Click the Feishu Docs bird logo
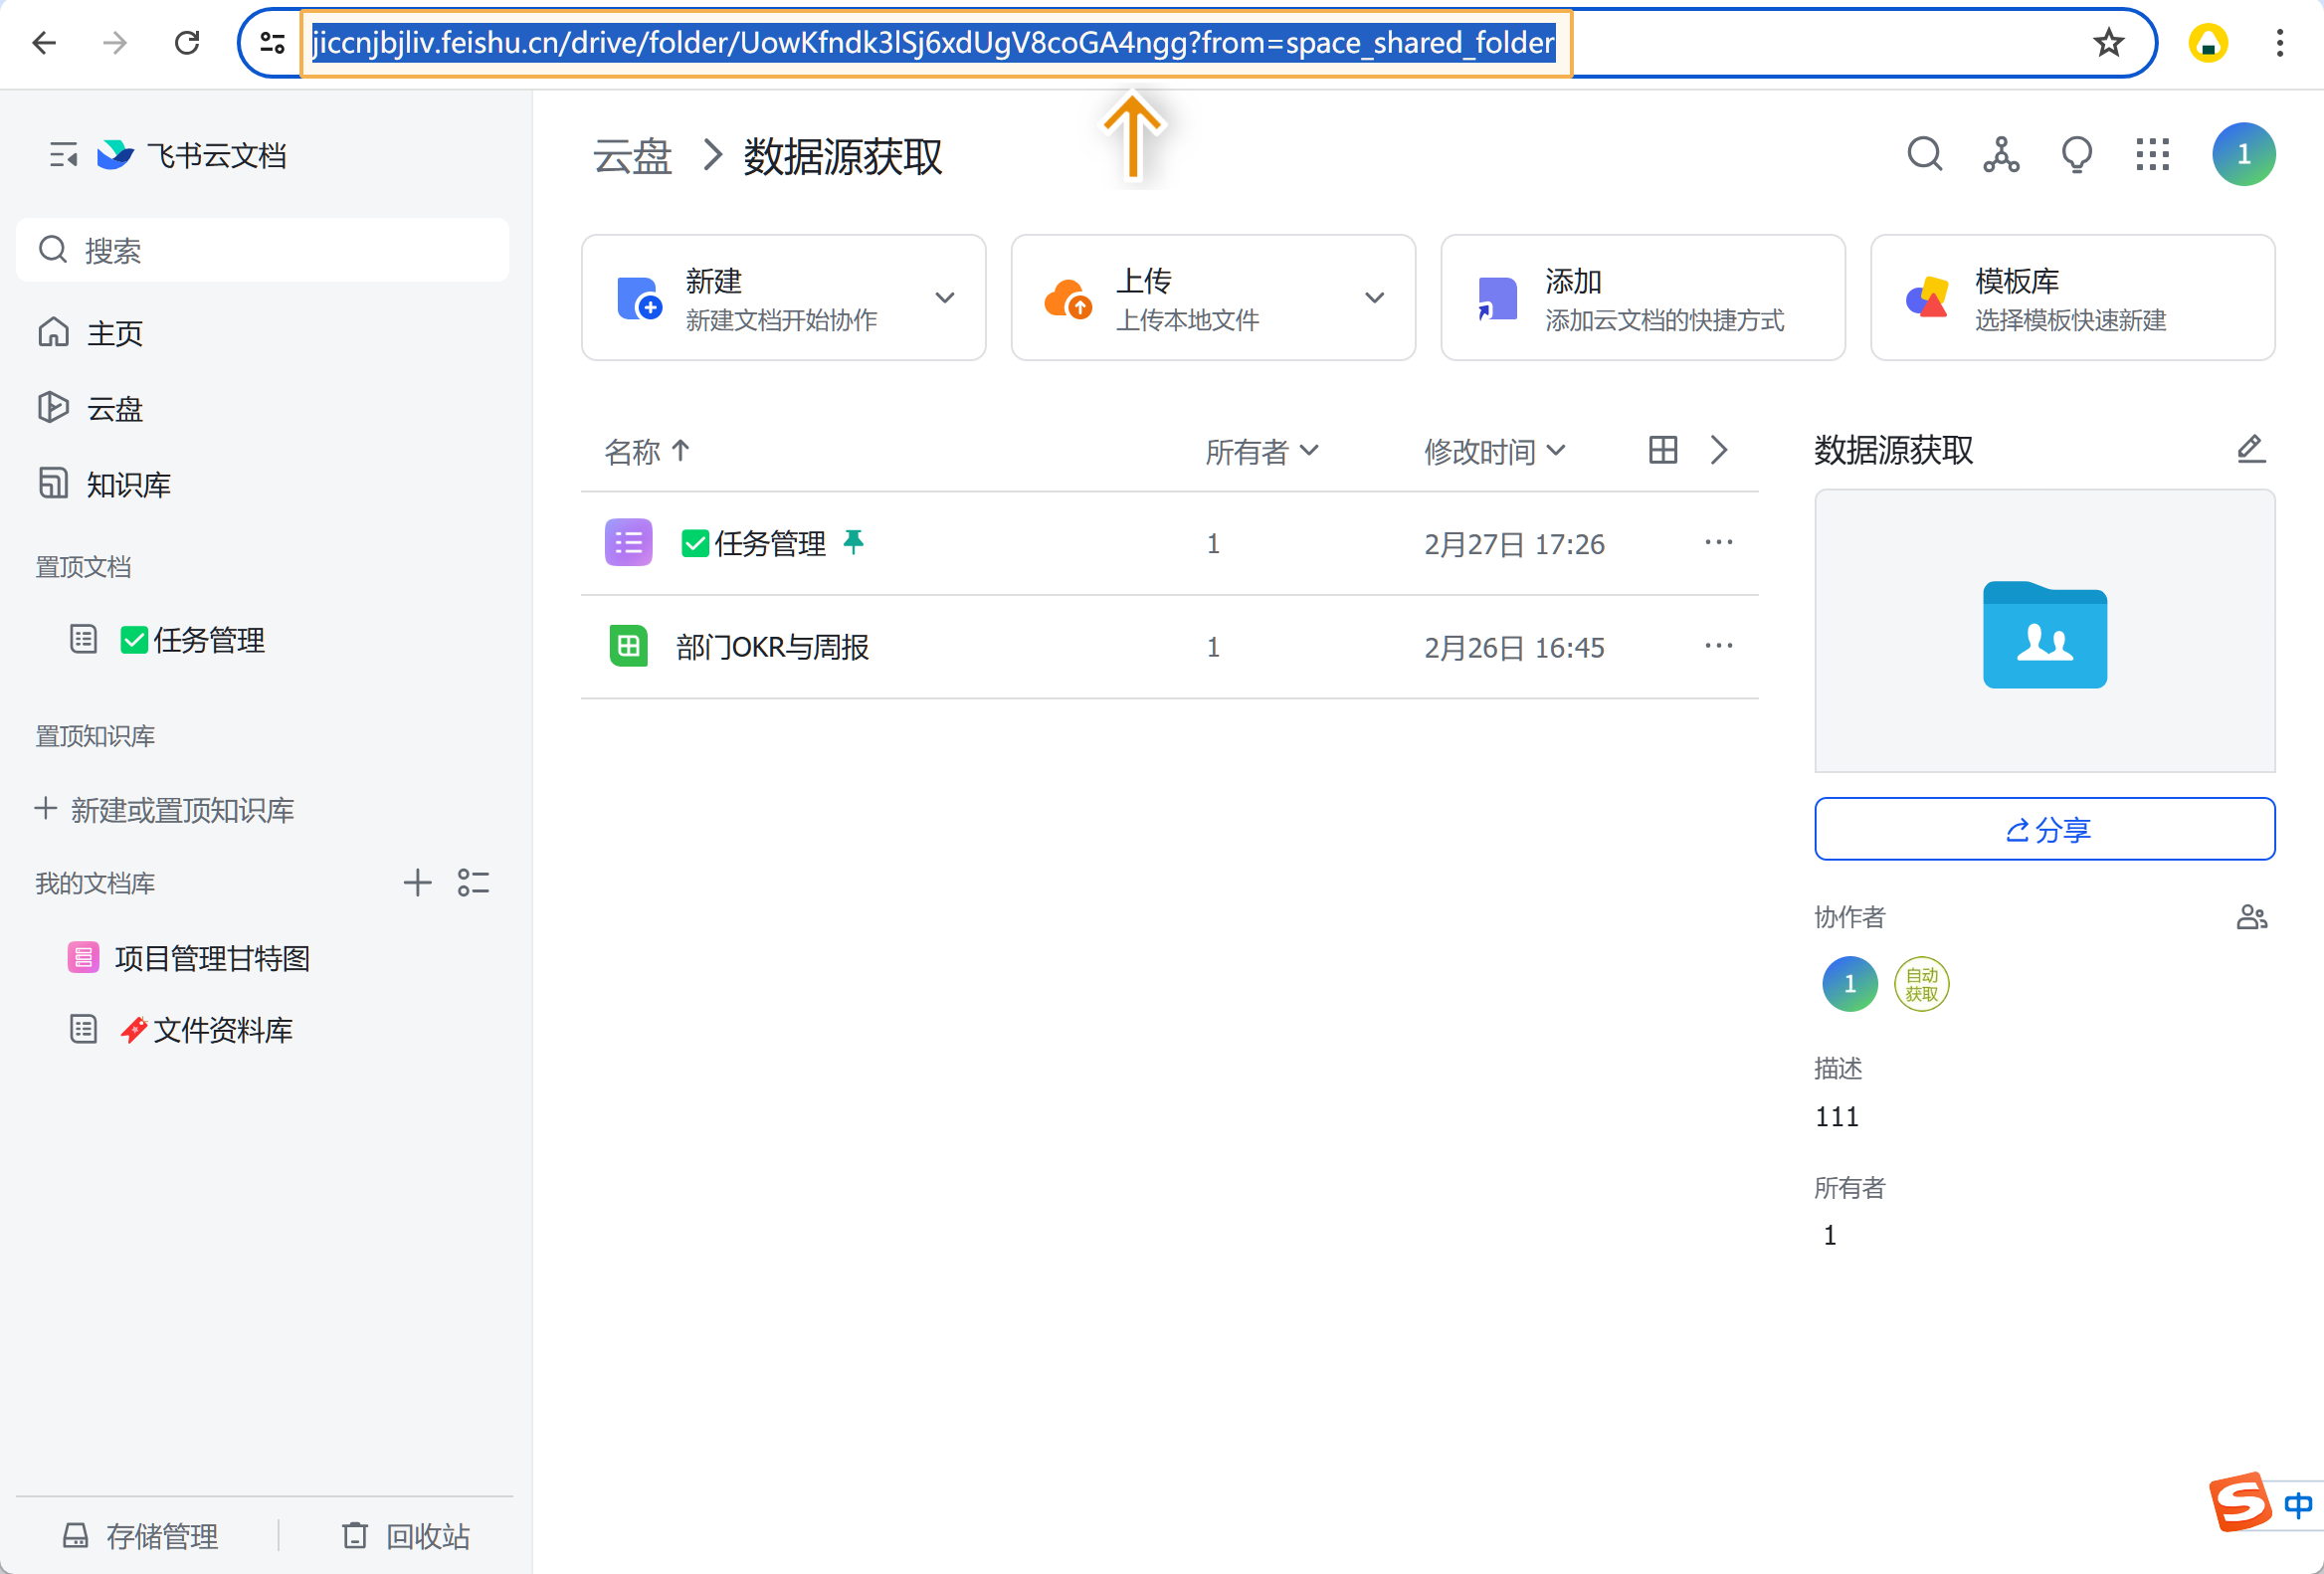Viewport: 2324px width, 1574px height. tap(115, 155)
